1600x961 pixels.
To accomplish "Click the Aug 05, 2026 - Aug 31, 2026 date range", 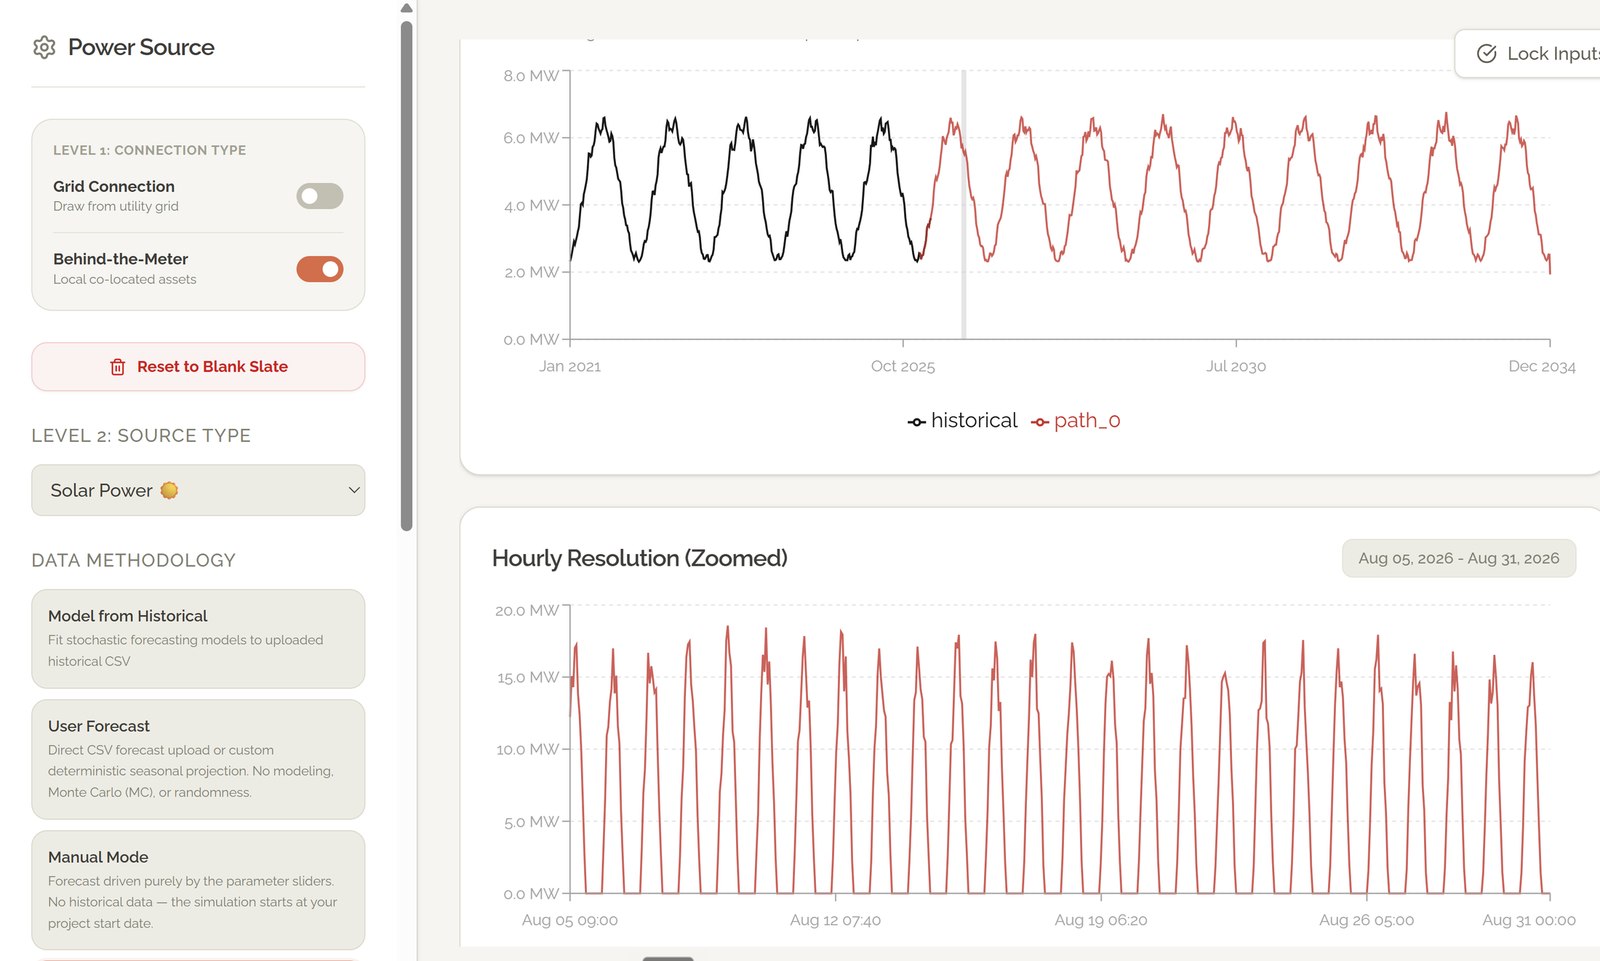I will [x=1459, y=558].
